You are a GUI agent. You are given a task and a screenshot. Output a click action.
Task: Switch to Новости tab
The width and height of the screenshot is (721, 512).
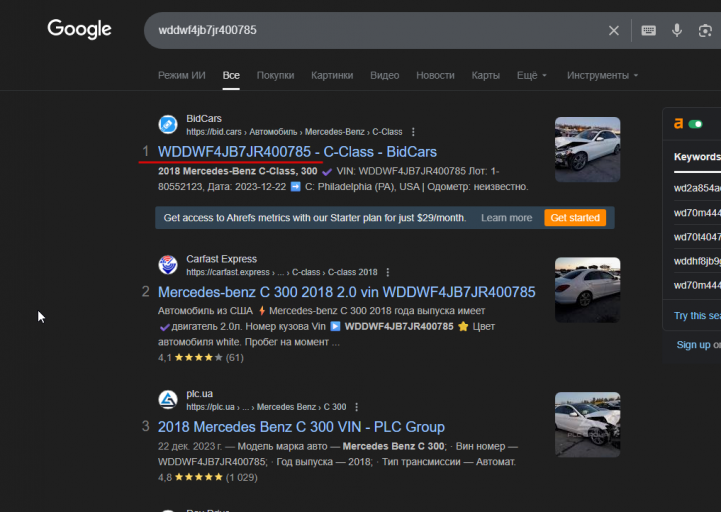(x=435, y=75)
